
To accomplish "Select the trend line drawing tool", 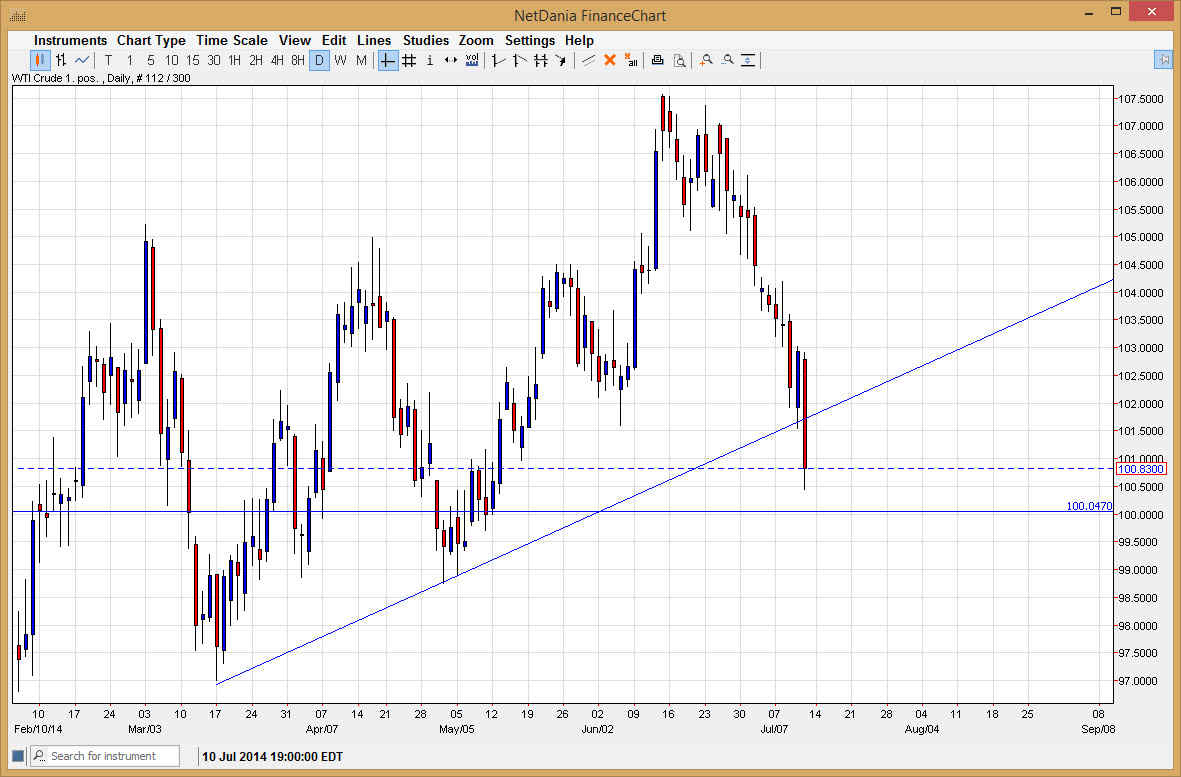I will (x=497, y=60).
